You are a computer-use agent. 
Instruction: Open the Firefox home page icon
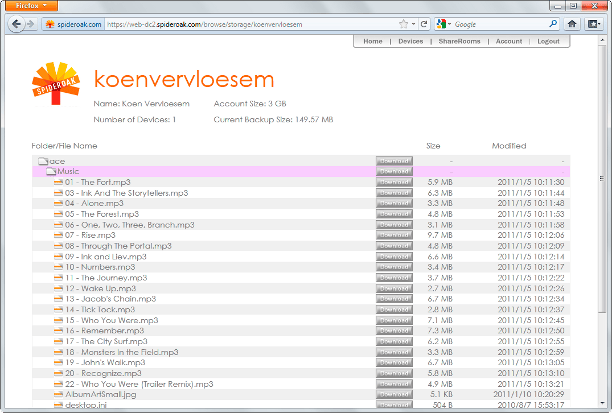pos(572,24)
